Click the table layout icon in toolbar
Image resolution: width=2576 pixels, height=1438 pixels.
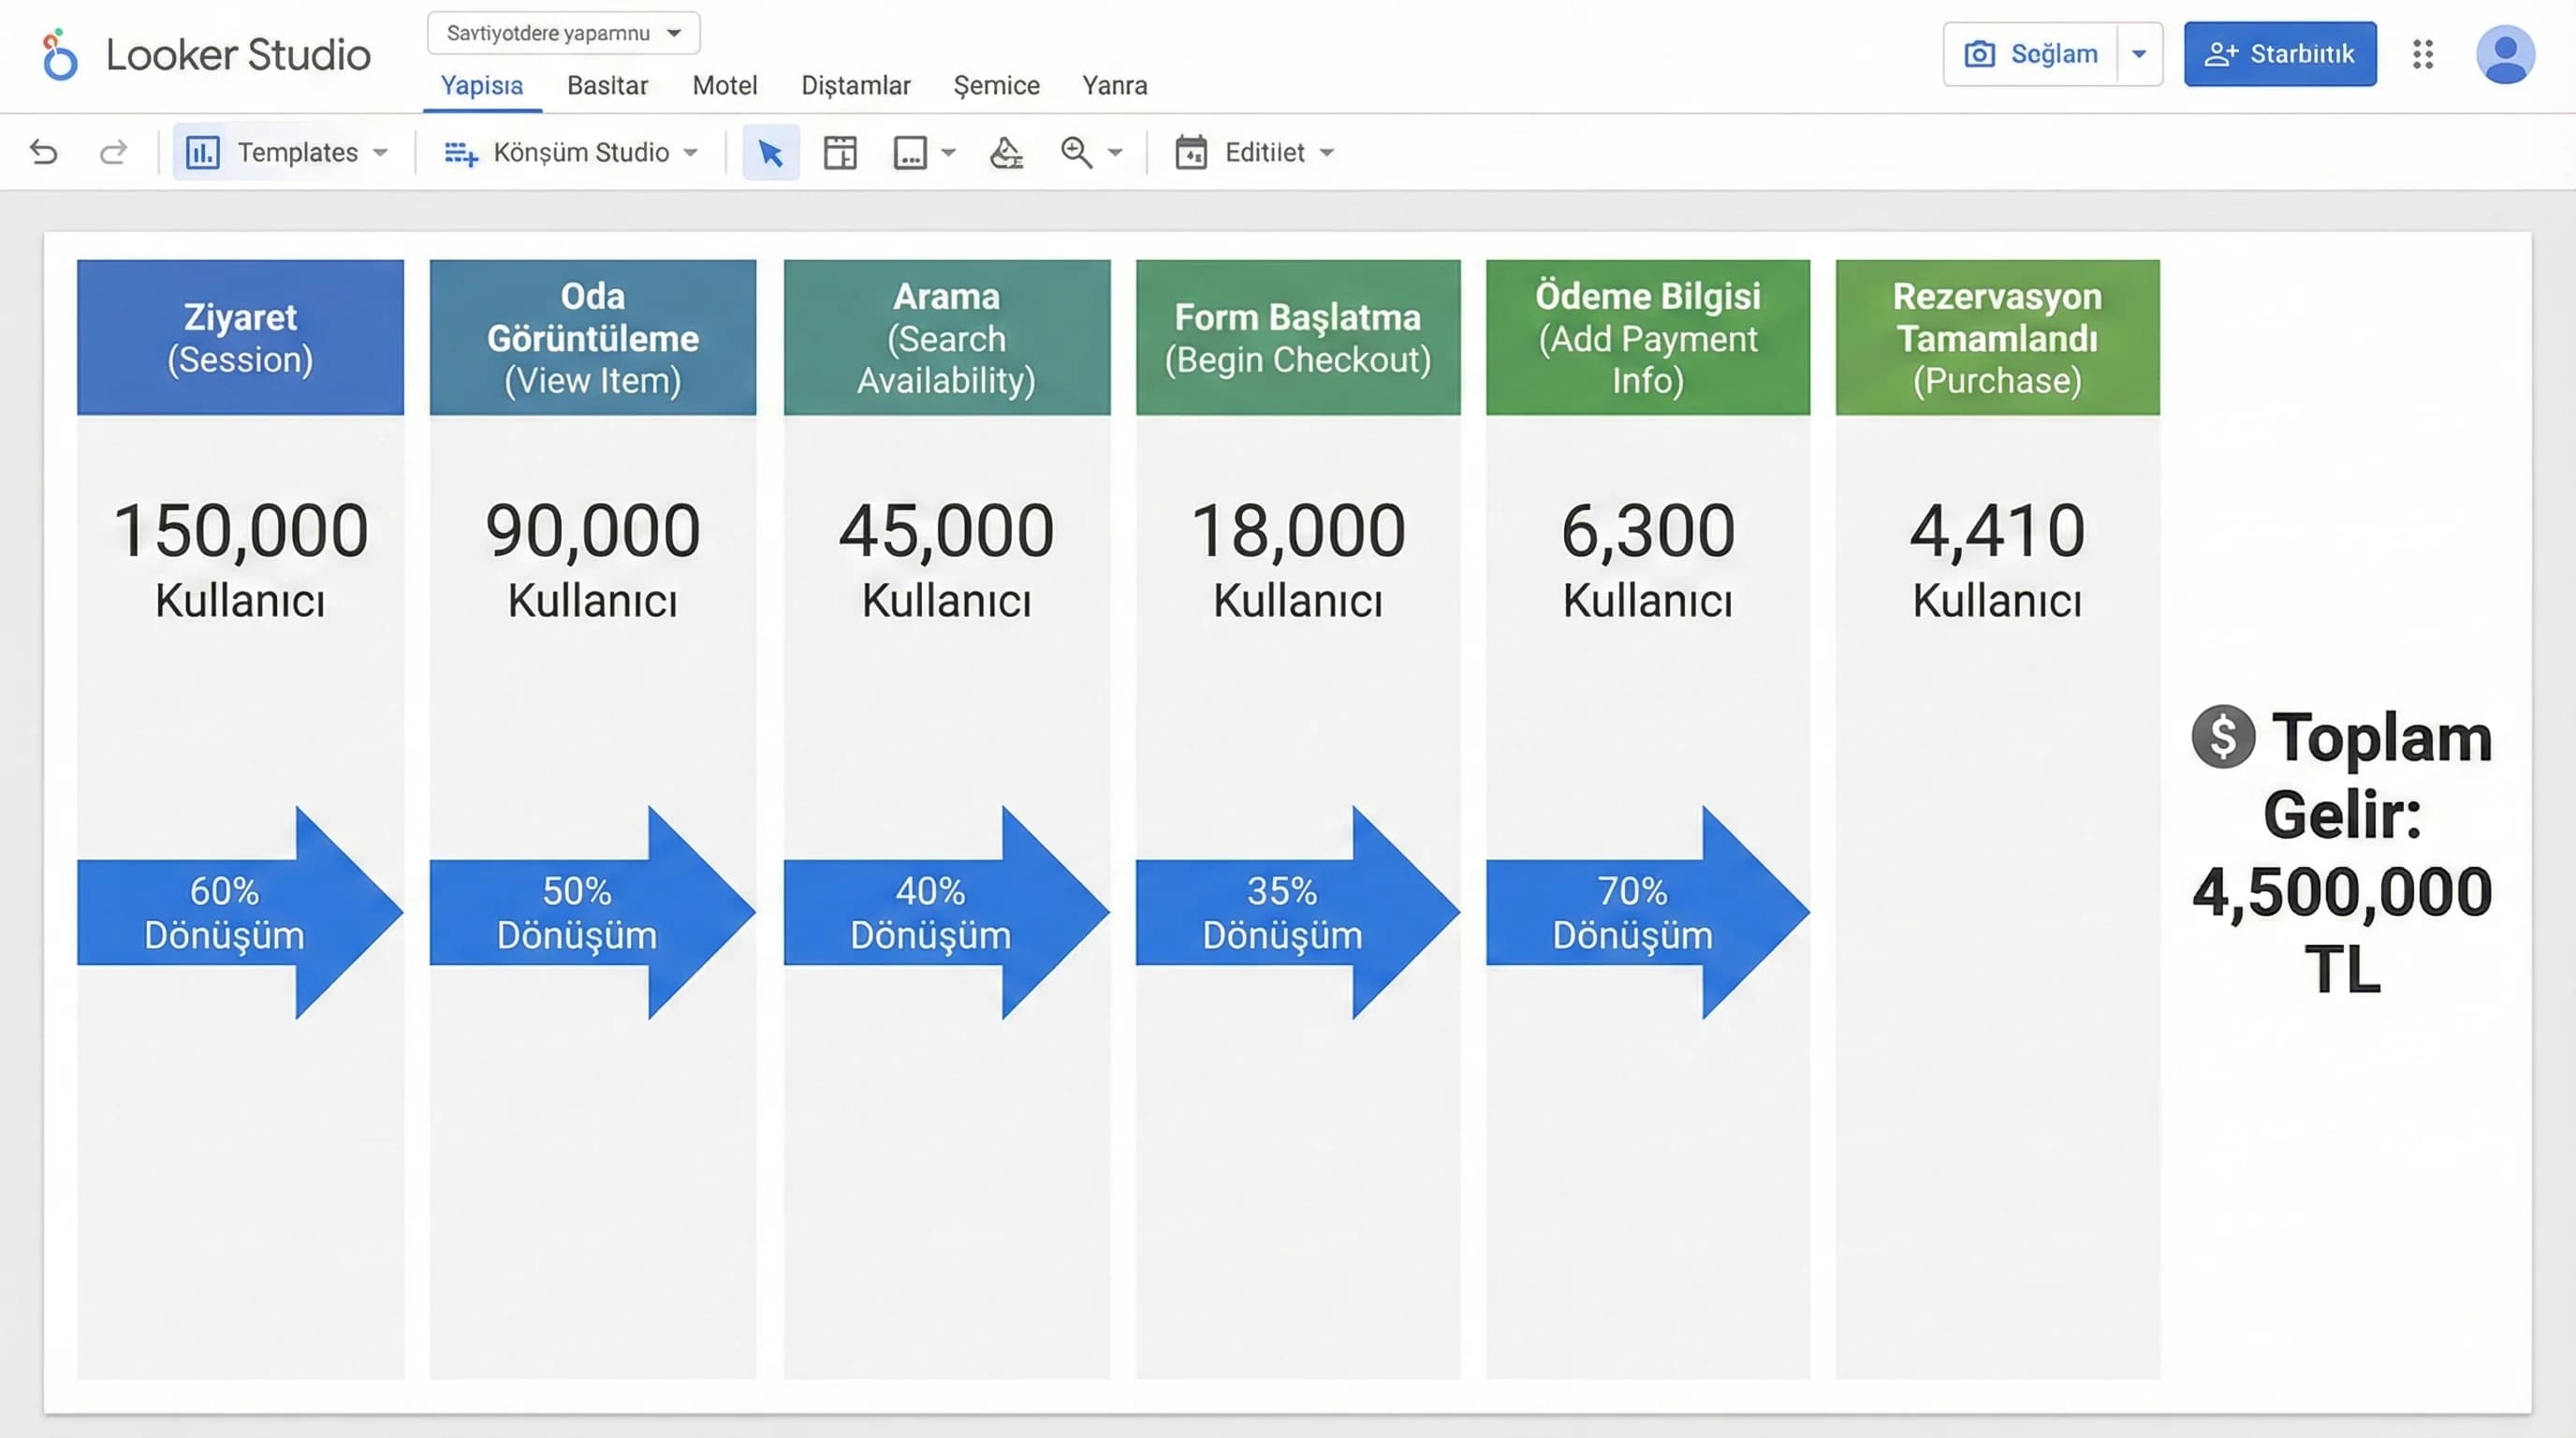click(839, 153)
